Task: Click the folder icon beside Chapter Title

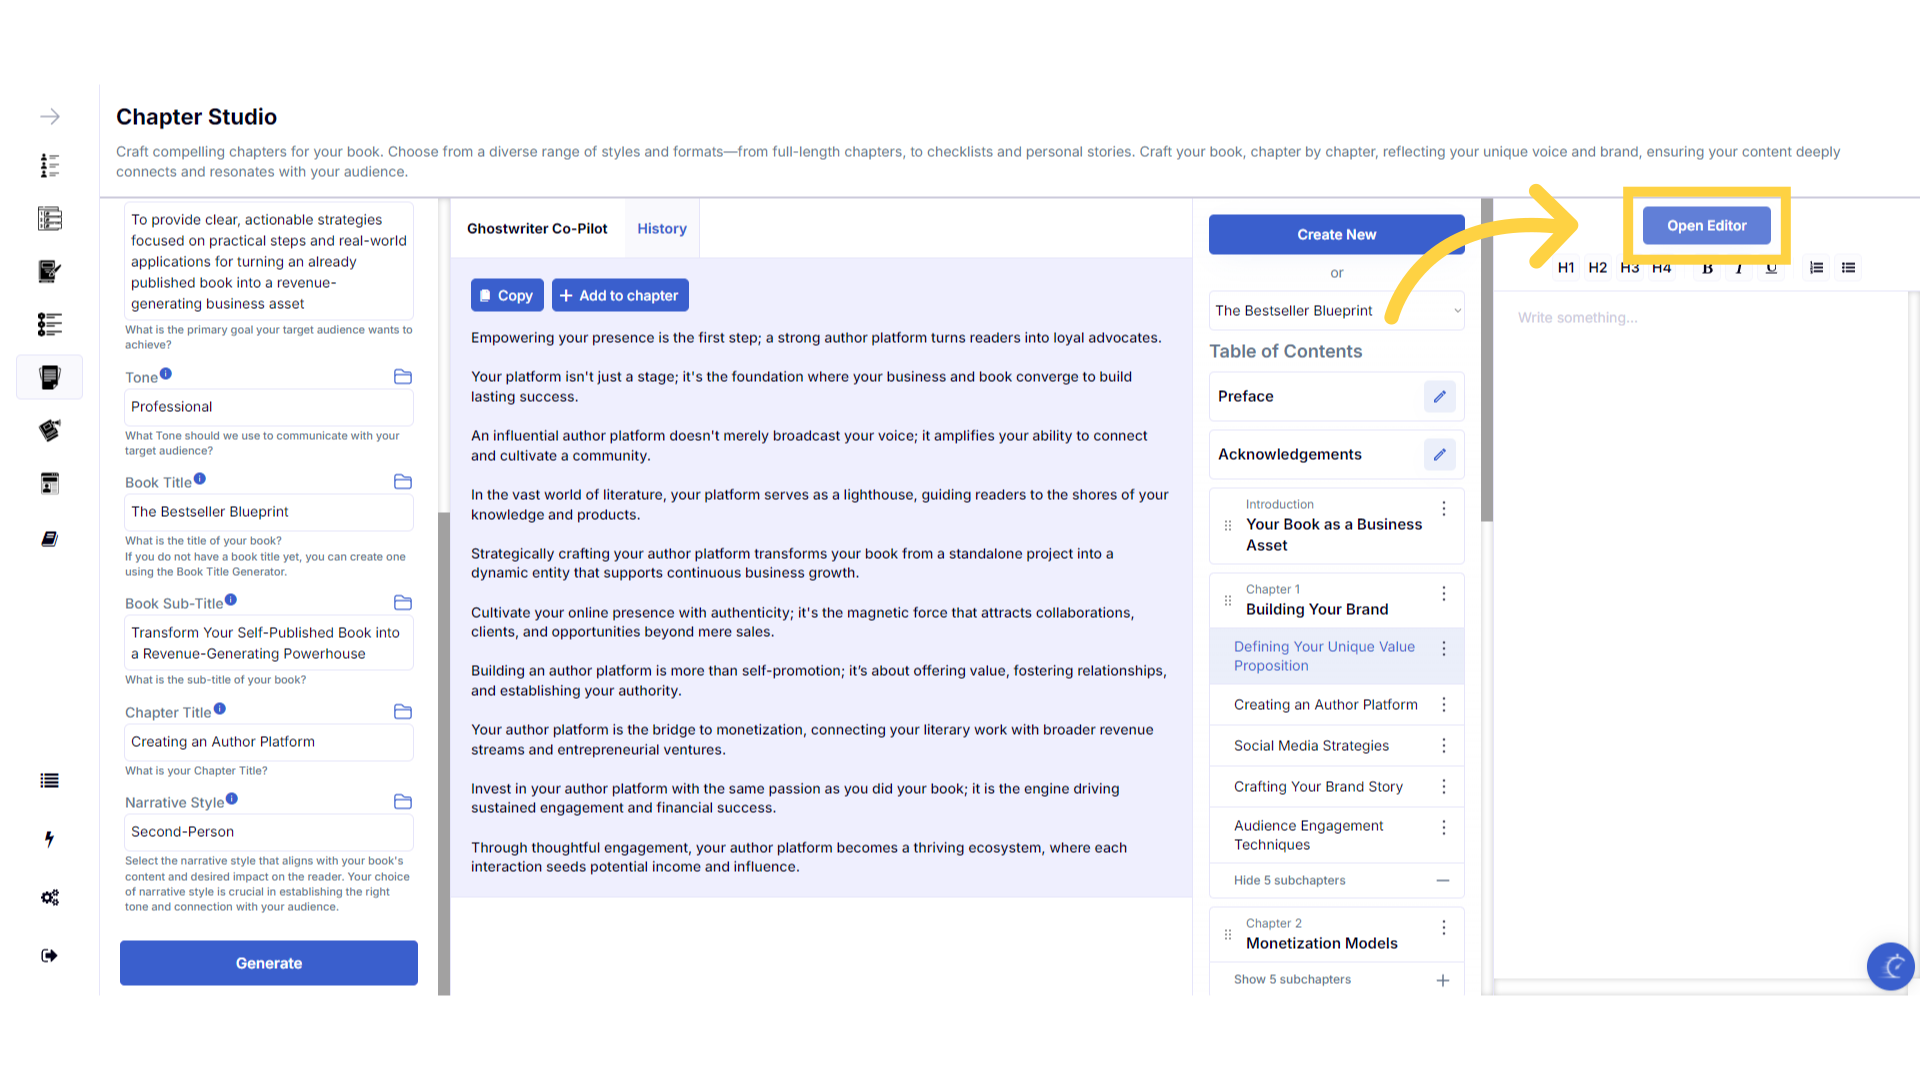Action: tap(403, 712)
